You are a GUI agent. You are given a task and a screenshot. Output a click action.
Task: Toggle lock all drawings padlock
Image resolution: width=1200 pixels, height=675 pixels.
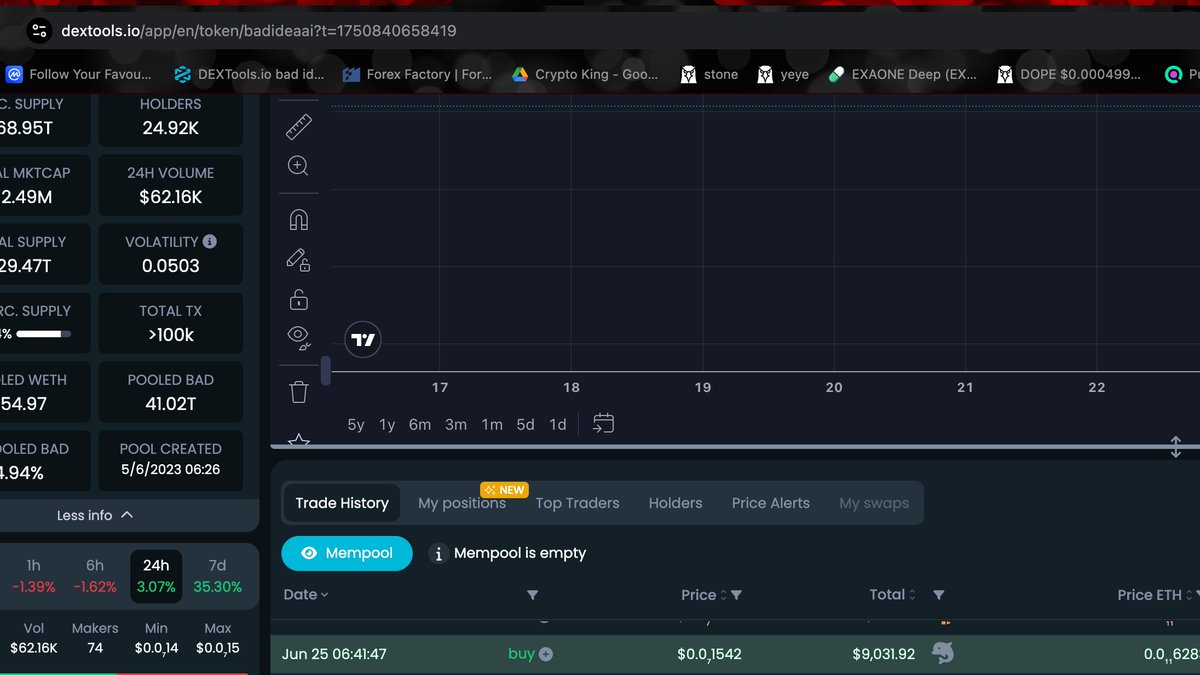pyautogui.click(x=298, y=299)
